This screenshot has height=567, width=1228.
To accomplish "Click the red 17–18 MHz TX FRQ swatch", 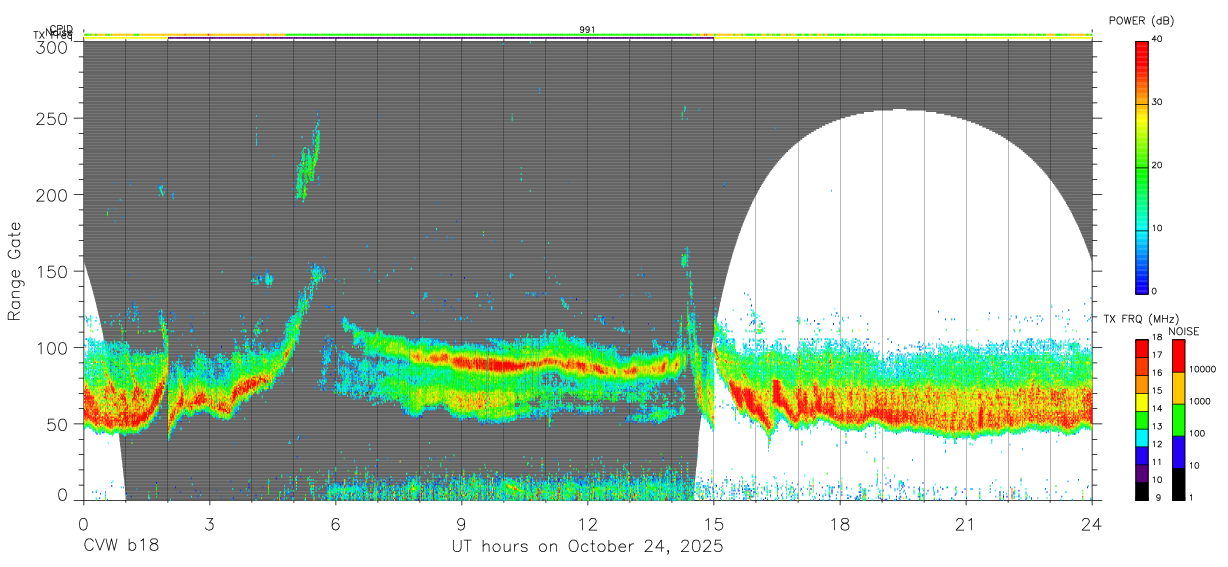I will click(x=1141, y=349).
